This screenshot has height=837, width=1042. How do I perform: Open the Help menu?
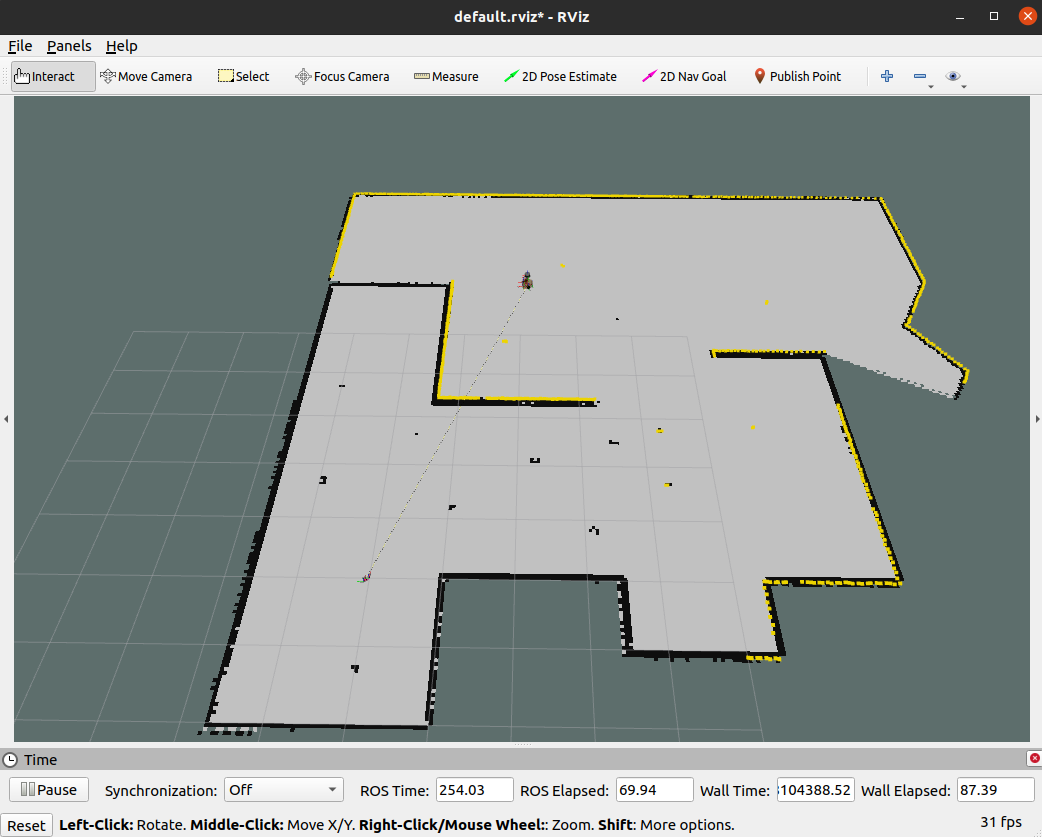pos(121,46)
